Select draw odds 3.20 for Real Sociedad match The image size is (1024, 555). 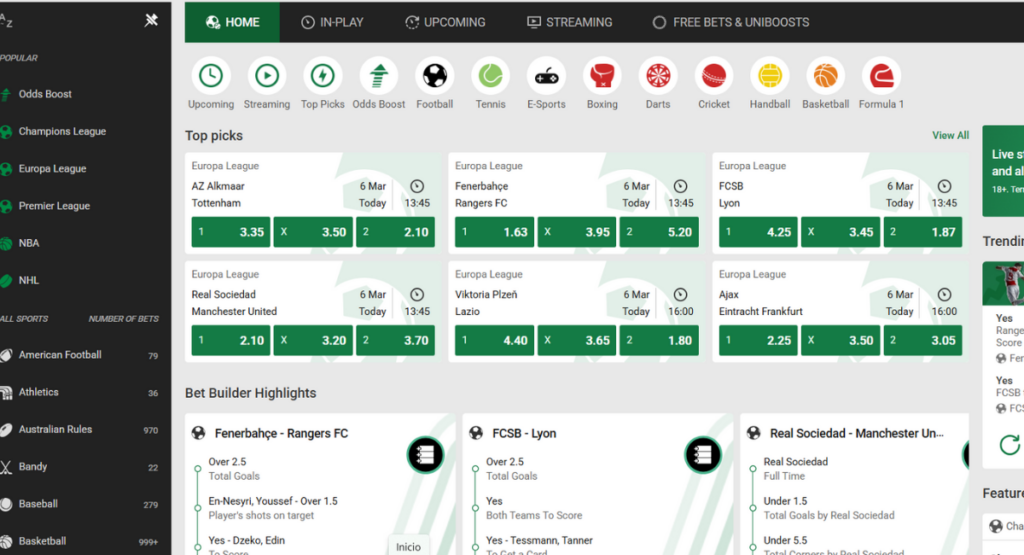tap(313, 340)
